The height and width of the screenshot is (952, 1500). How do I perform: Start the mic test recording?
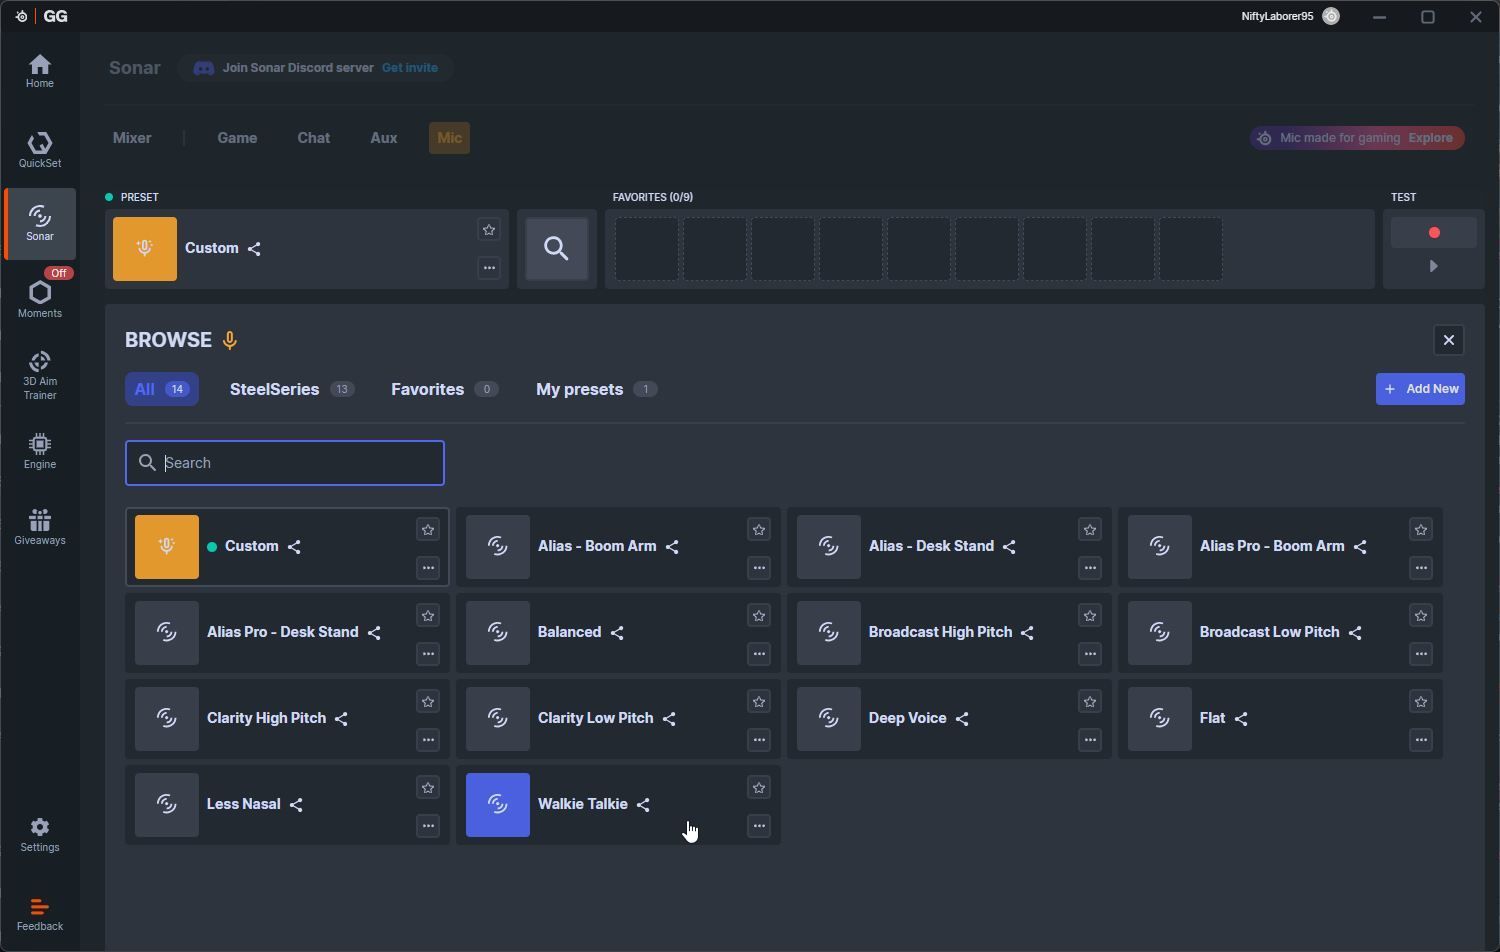point(1433,232)
